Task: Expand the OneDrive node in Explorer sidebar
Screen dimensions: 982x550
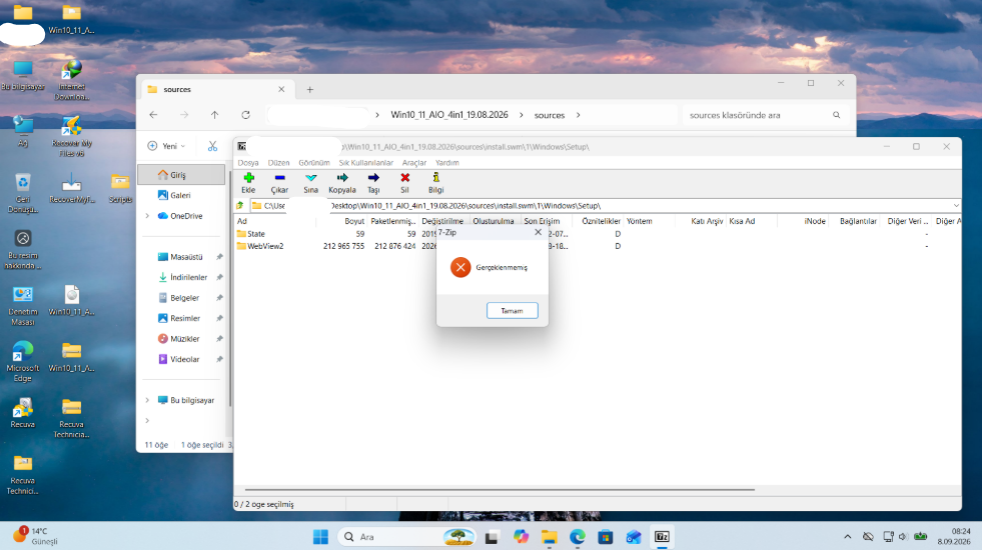Action: [148, 216]
